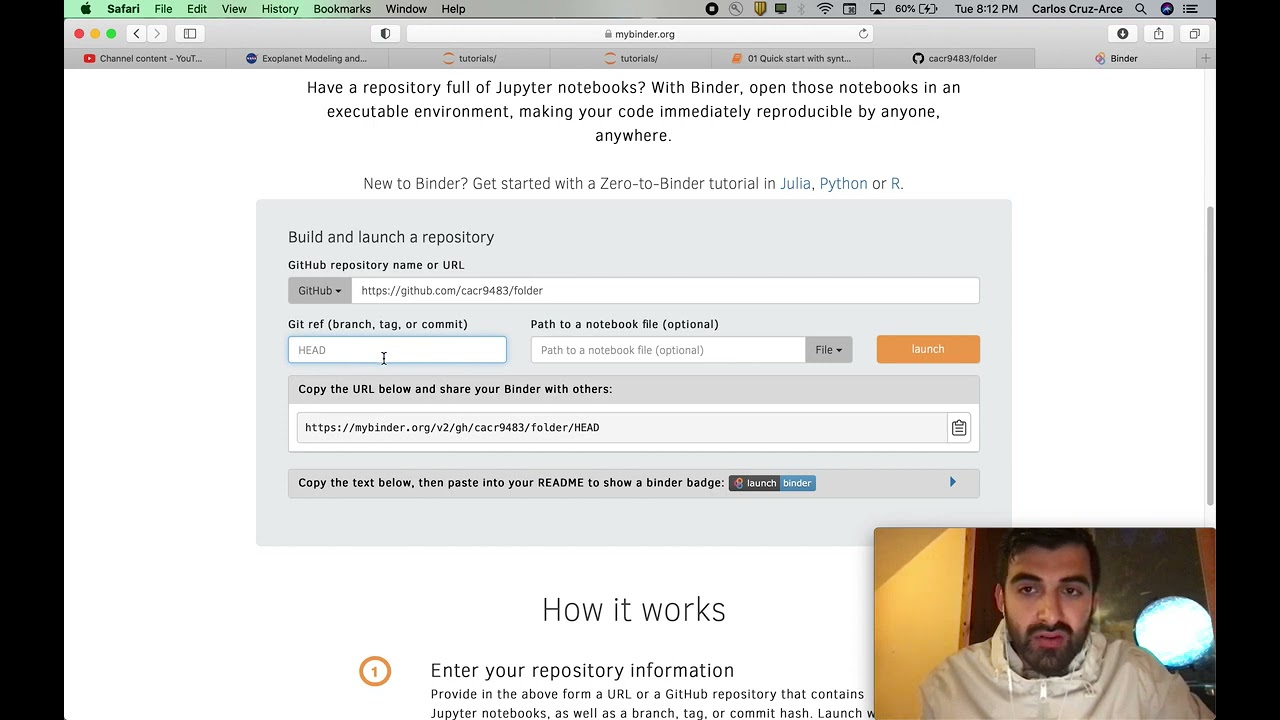Select the Binder tab
The height and width of the screenshot is (720, 1280).
[1116, 58]
